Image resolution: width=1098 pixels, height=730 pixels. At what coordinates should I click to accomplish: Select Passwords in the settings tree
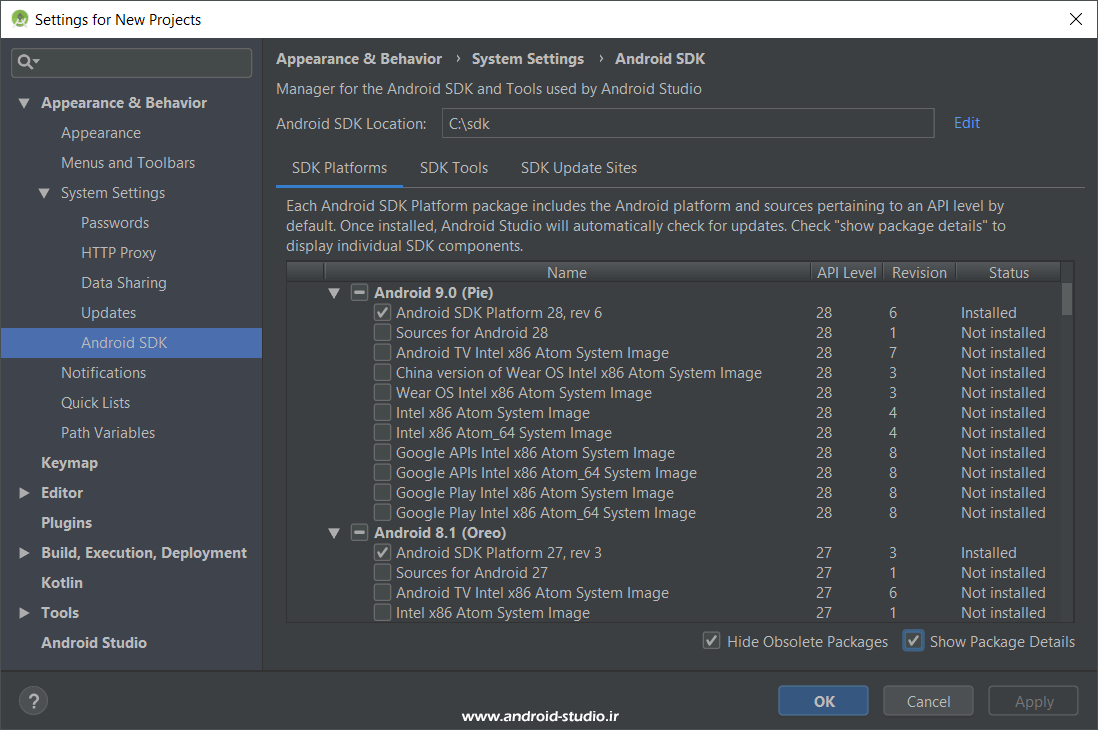(x=115, y=223)
